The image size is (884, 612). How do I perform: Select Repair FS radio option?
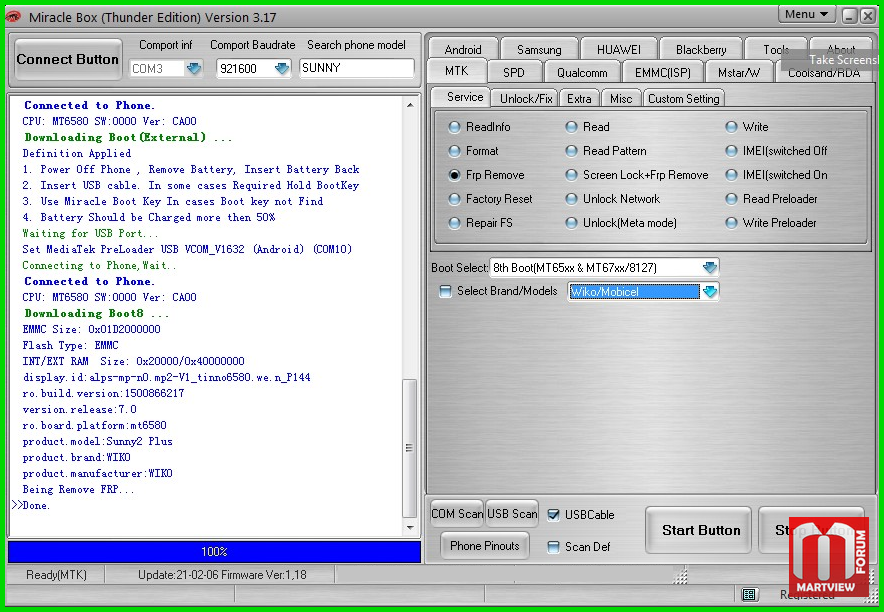point(454,223)
